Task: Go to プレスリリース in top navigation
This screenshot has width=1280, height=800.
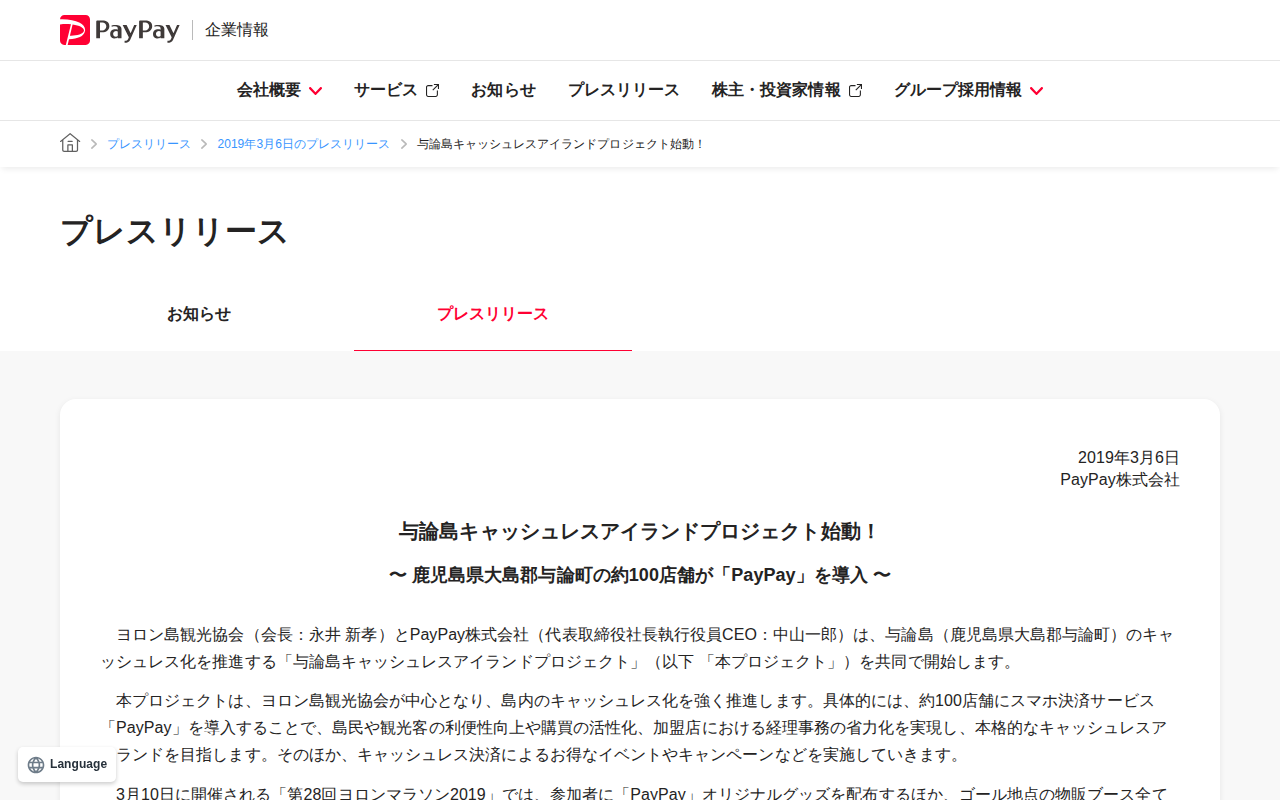Action: pos(624,90)
